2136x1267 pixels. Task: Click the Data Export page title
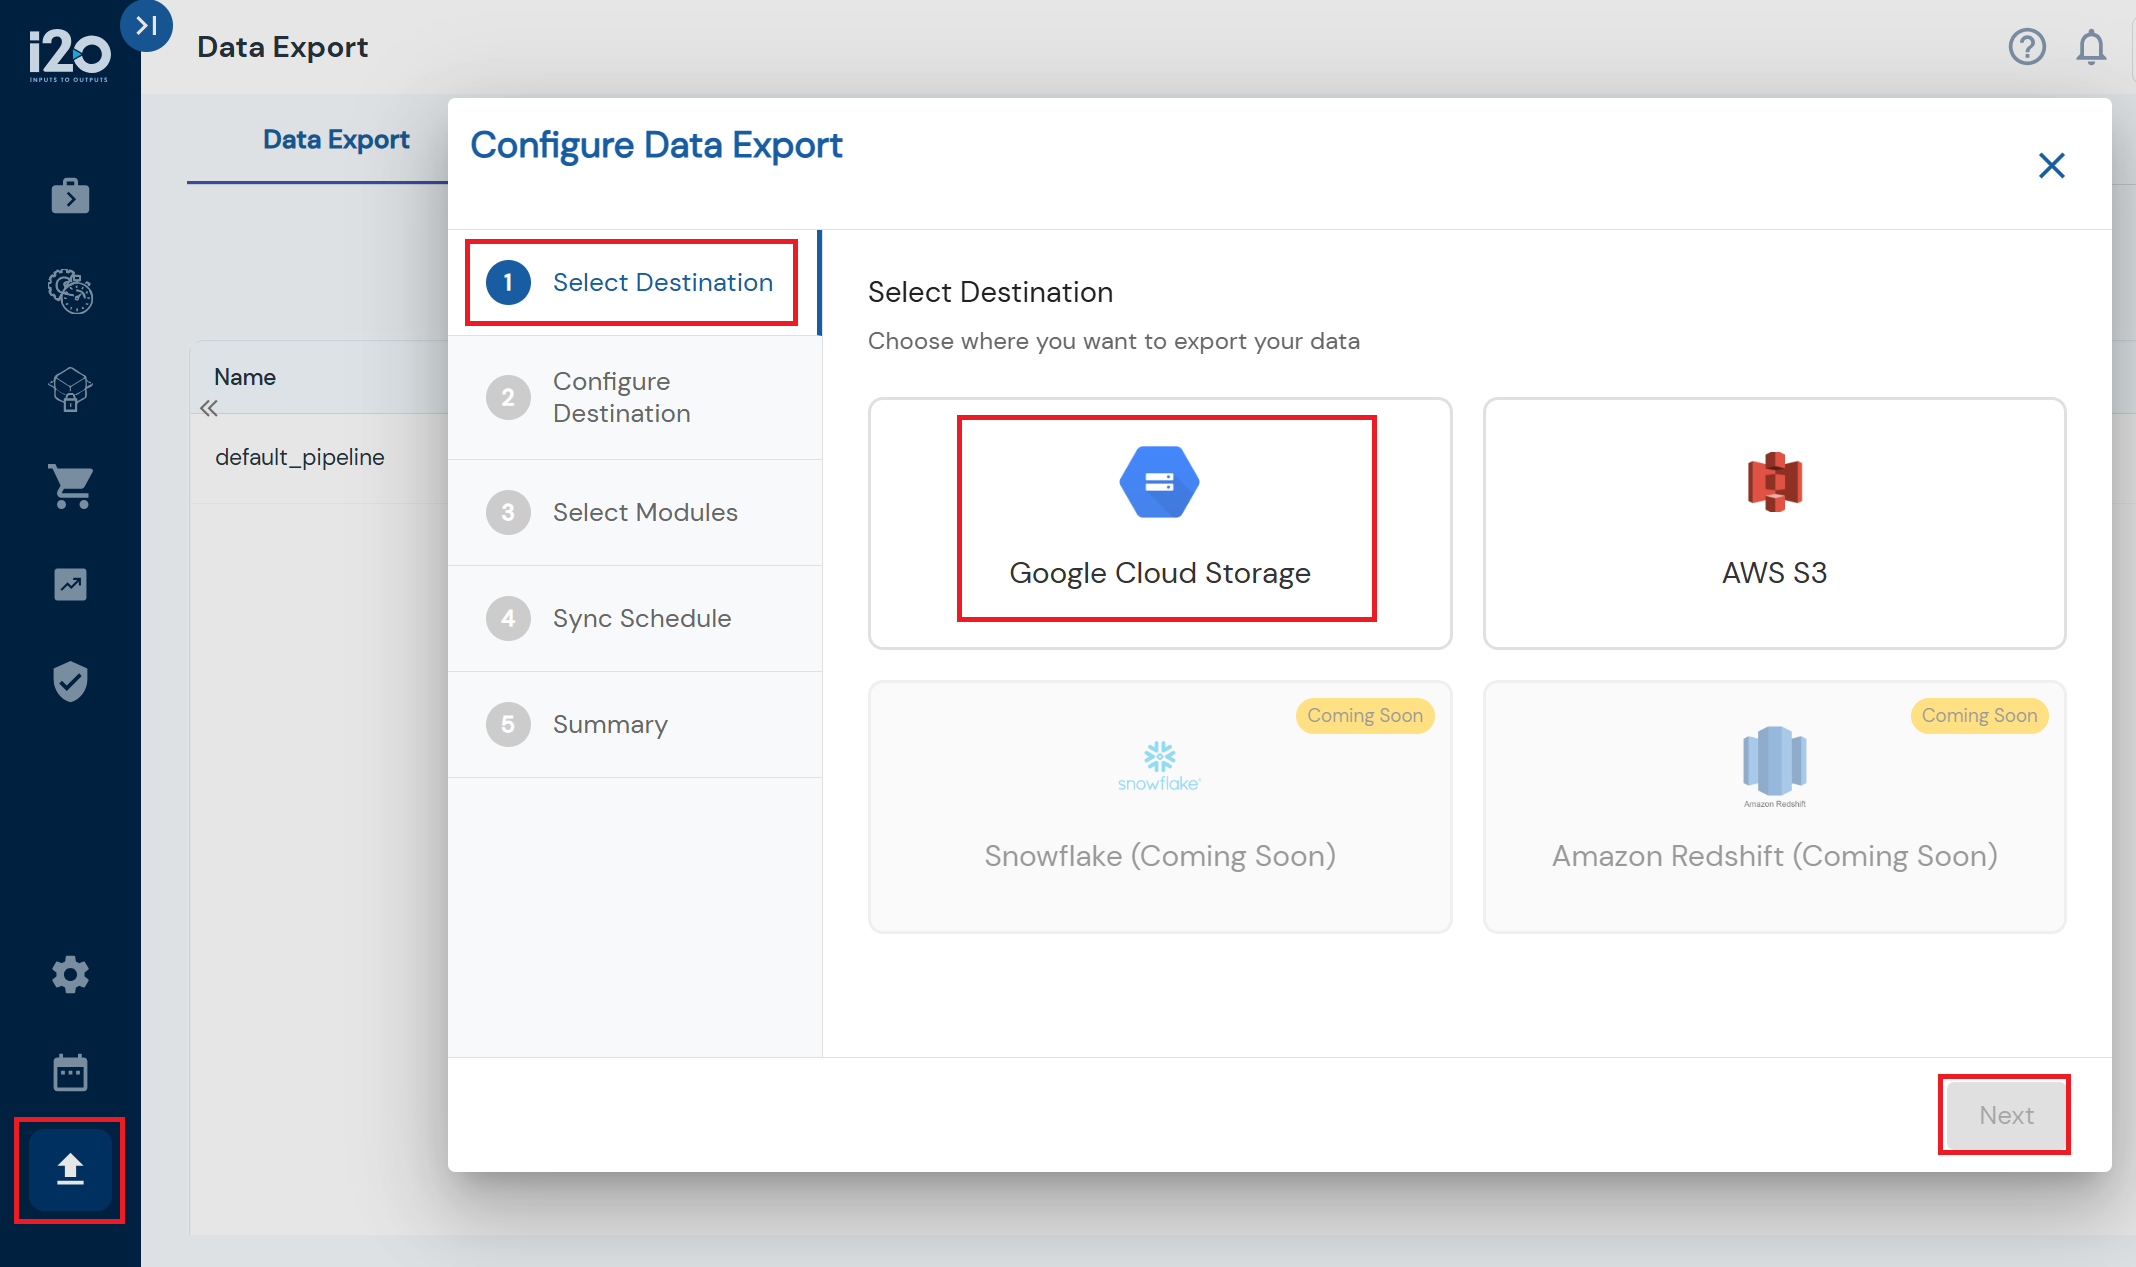pyautogui.click(x=282, y=47)
